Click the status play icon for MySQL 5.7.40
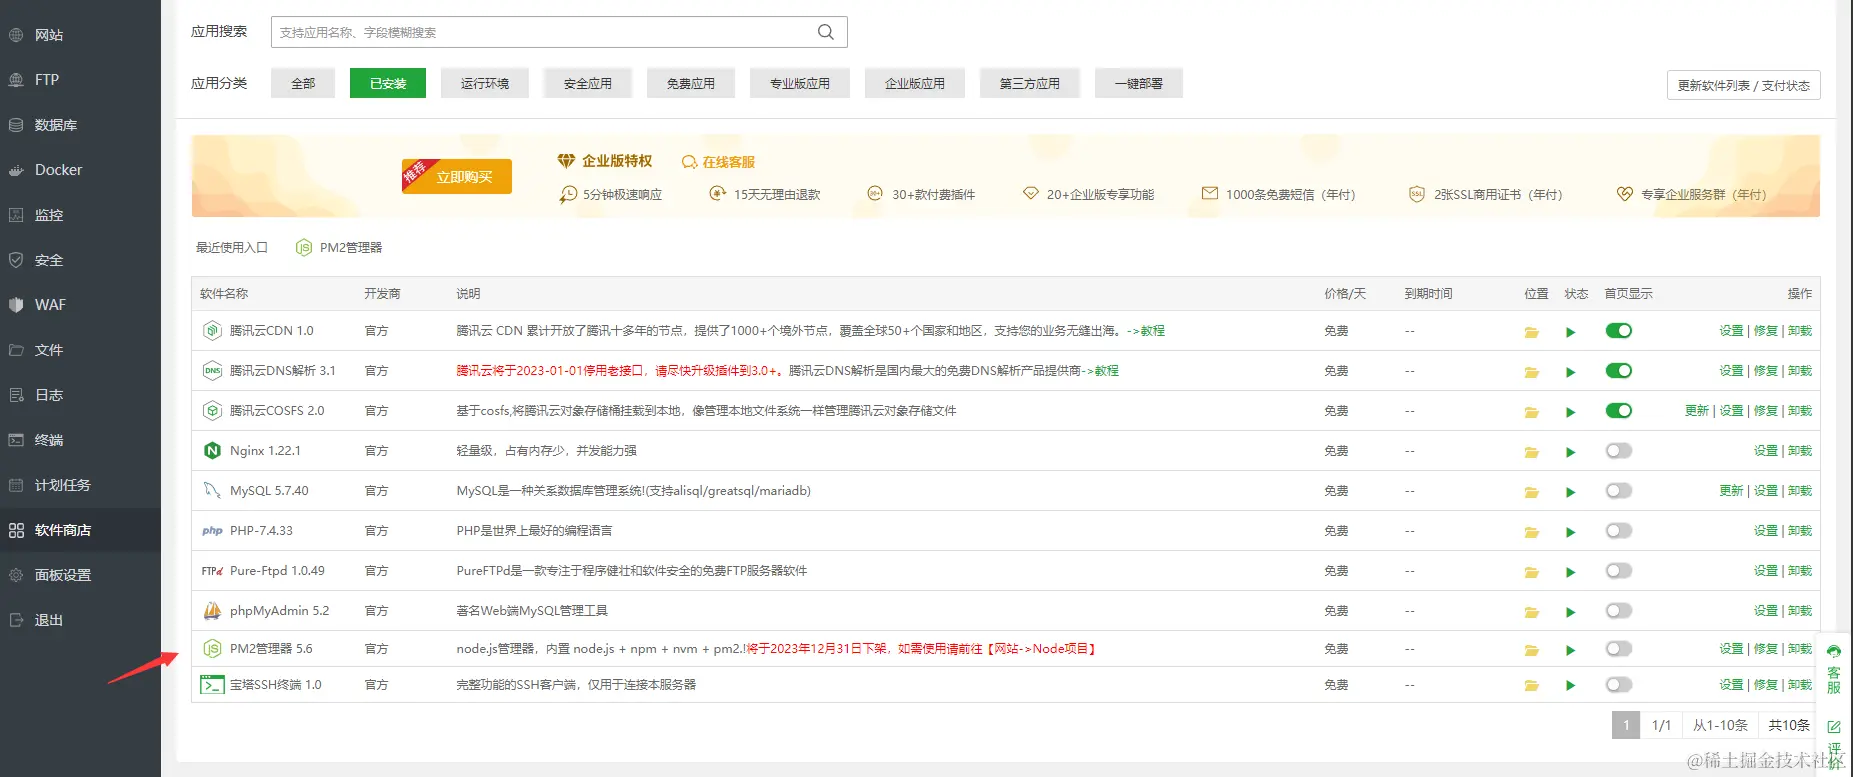The height and width of the screenshot is (777, 1853). 1570,492
